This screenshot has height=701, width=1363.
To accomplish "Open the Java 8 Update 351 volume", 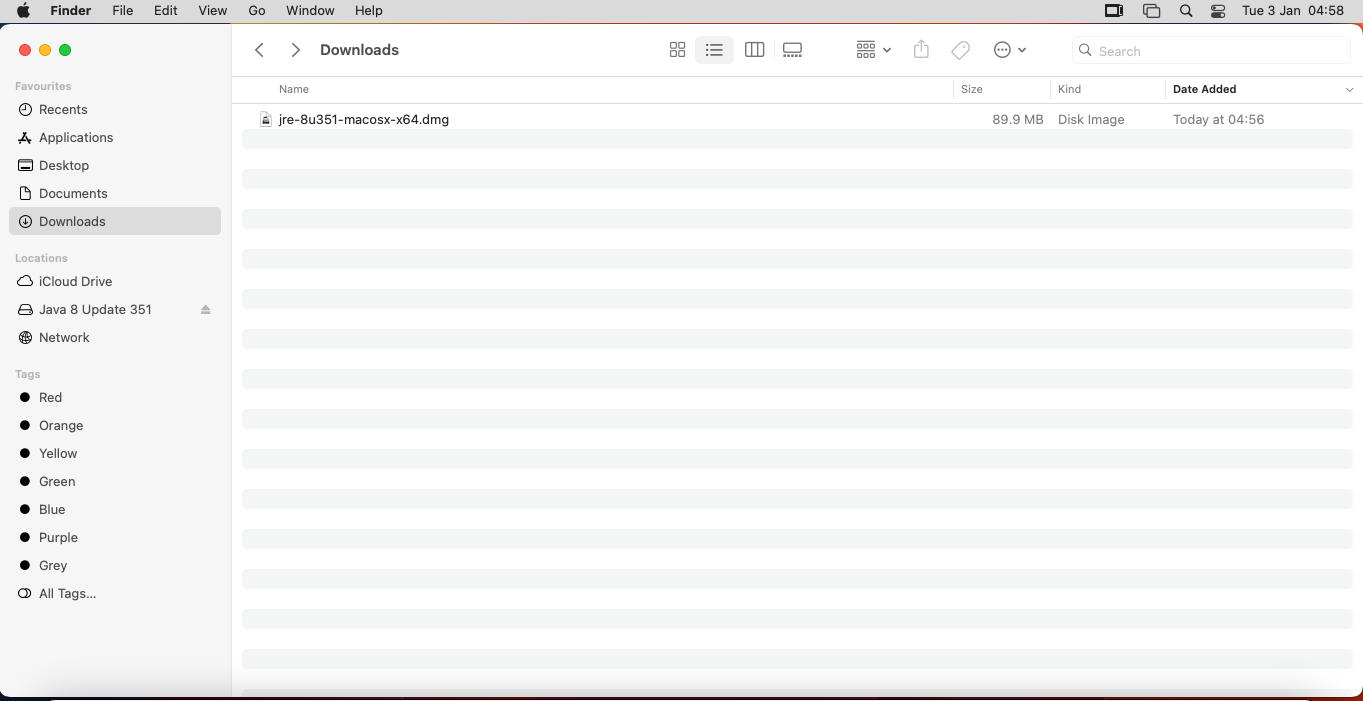I will pos(95,309).
